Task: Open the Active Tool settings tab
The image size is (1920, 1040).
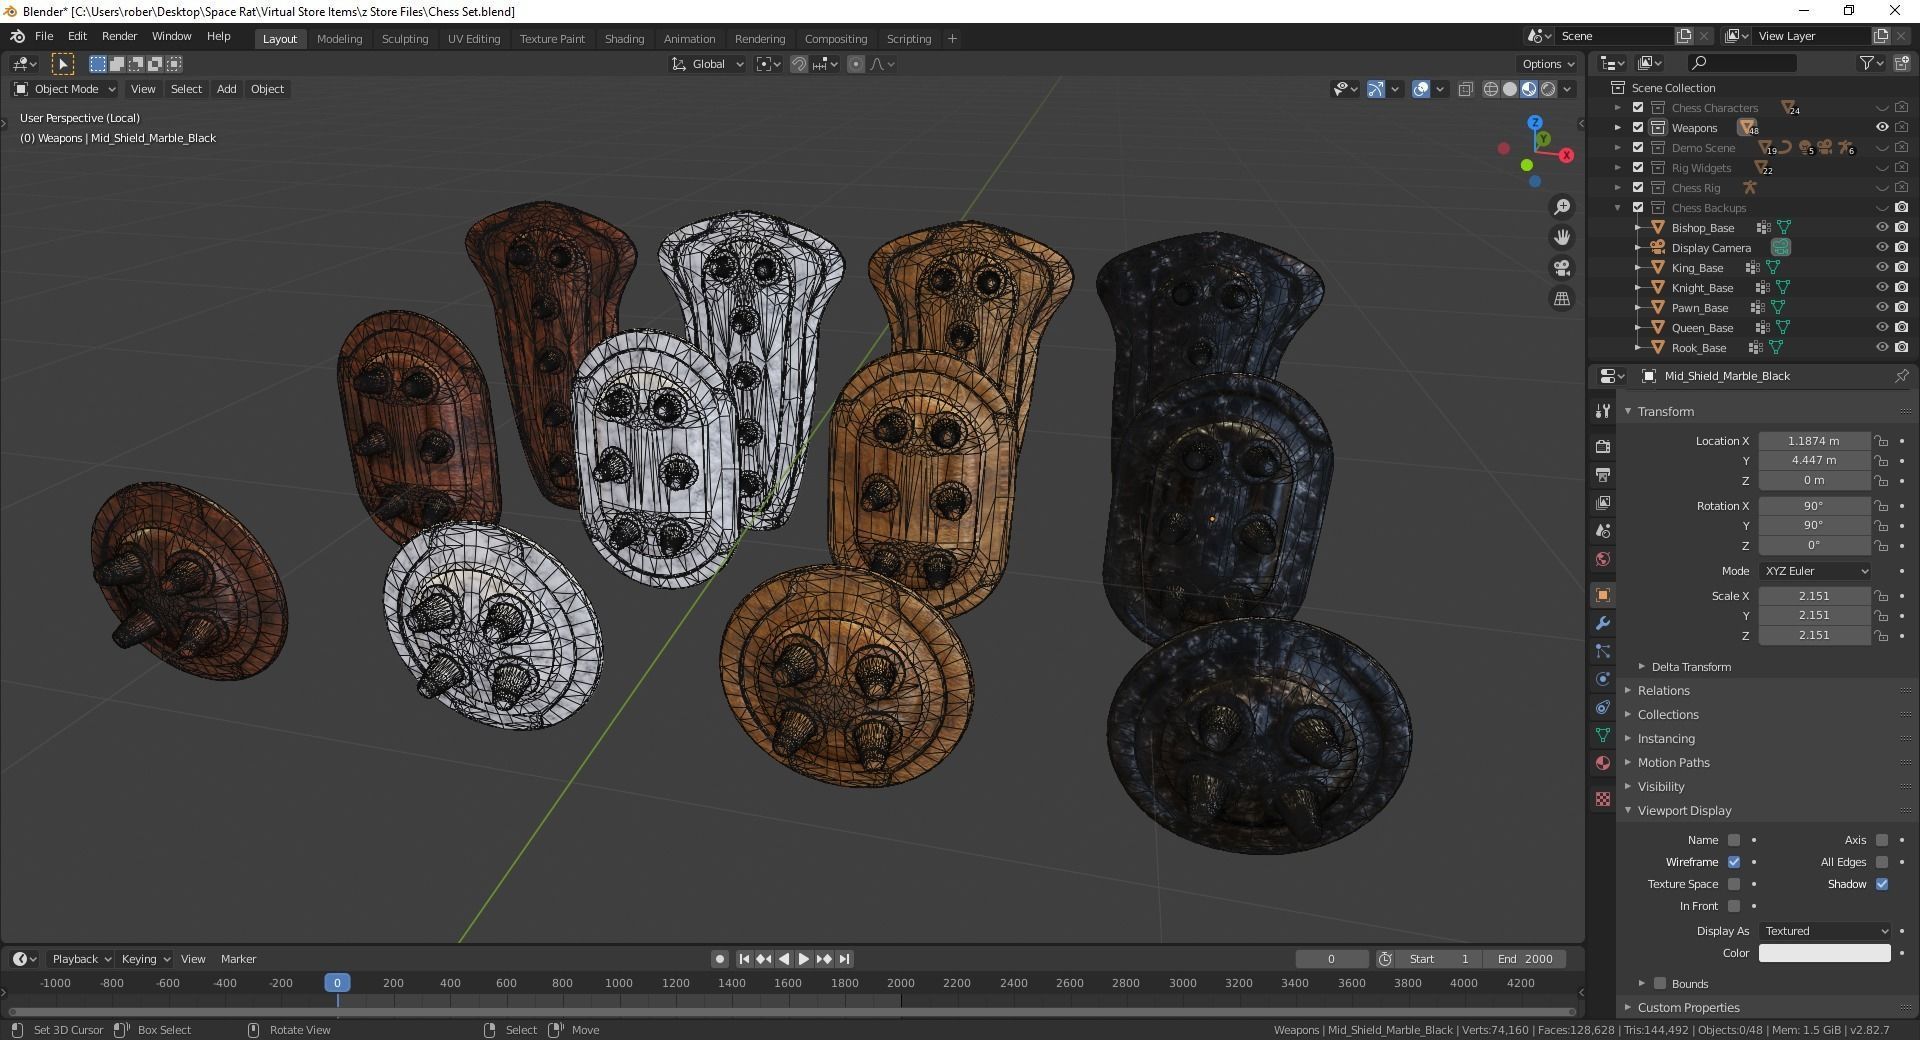Action: pos(1603,411)
